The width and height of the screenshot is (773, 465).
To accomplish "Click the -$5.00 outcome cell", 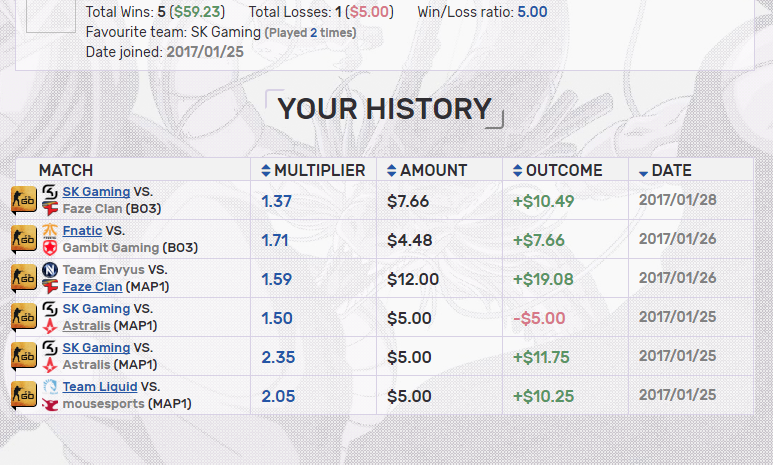I will click(x=539, y=318).
